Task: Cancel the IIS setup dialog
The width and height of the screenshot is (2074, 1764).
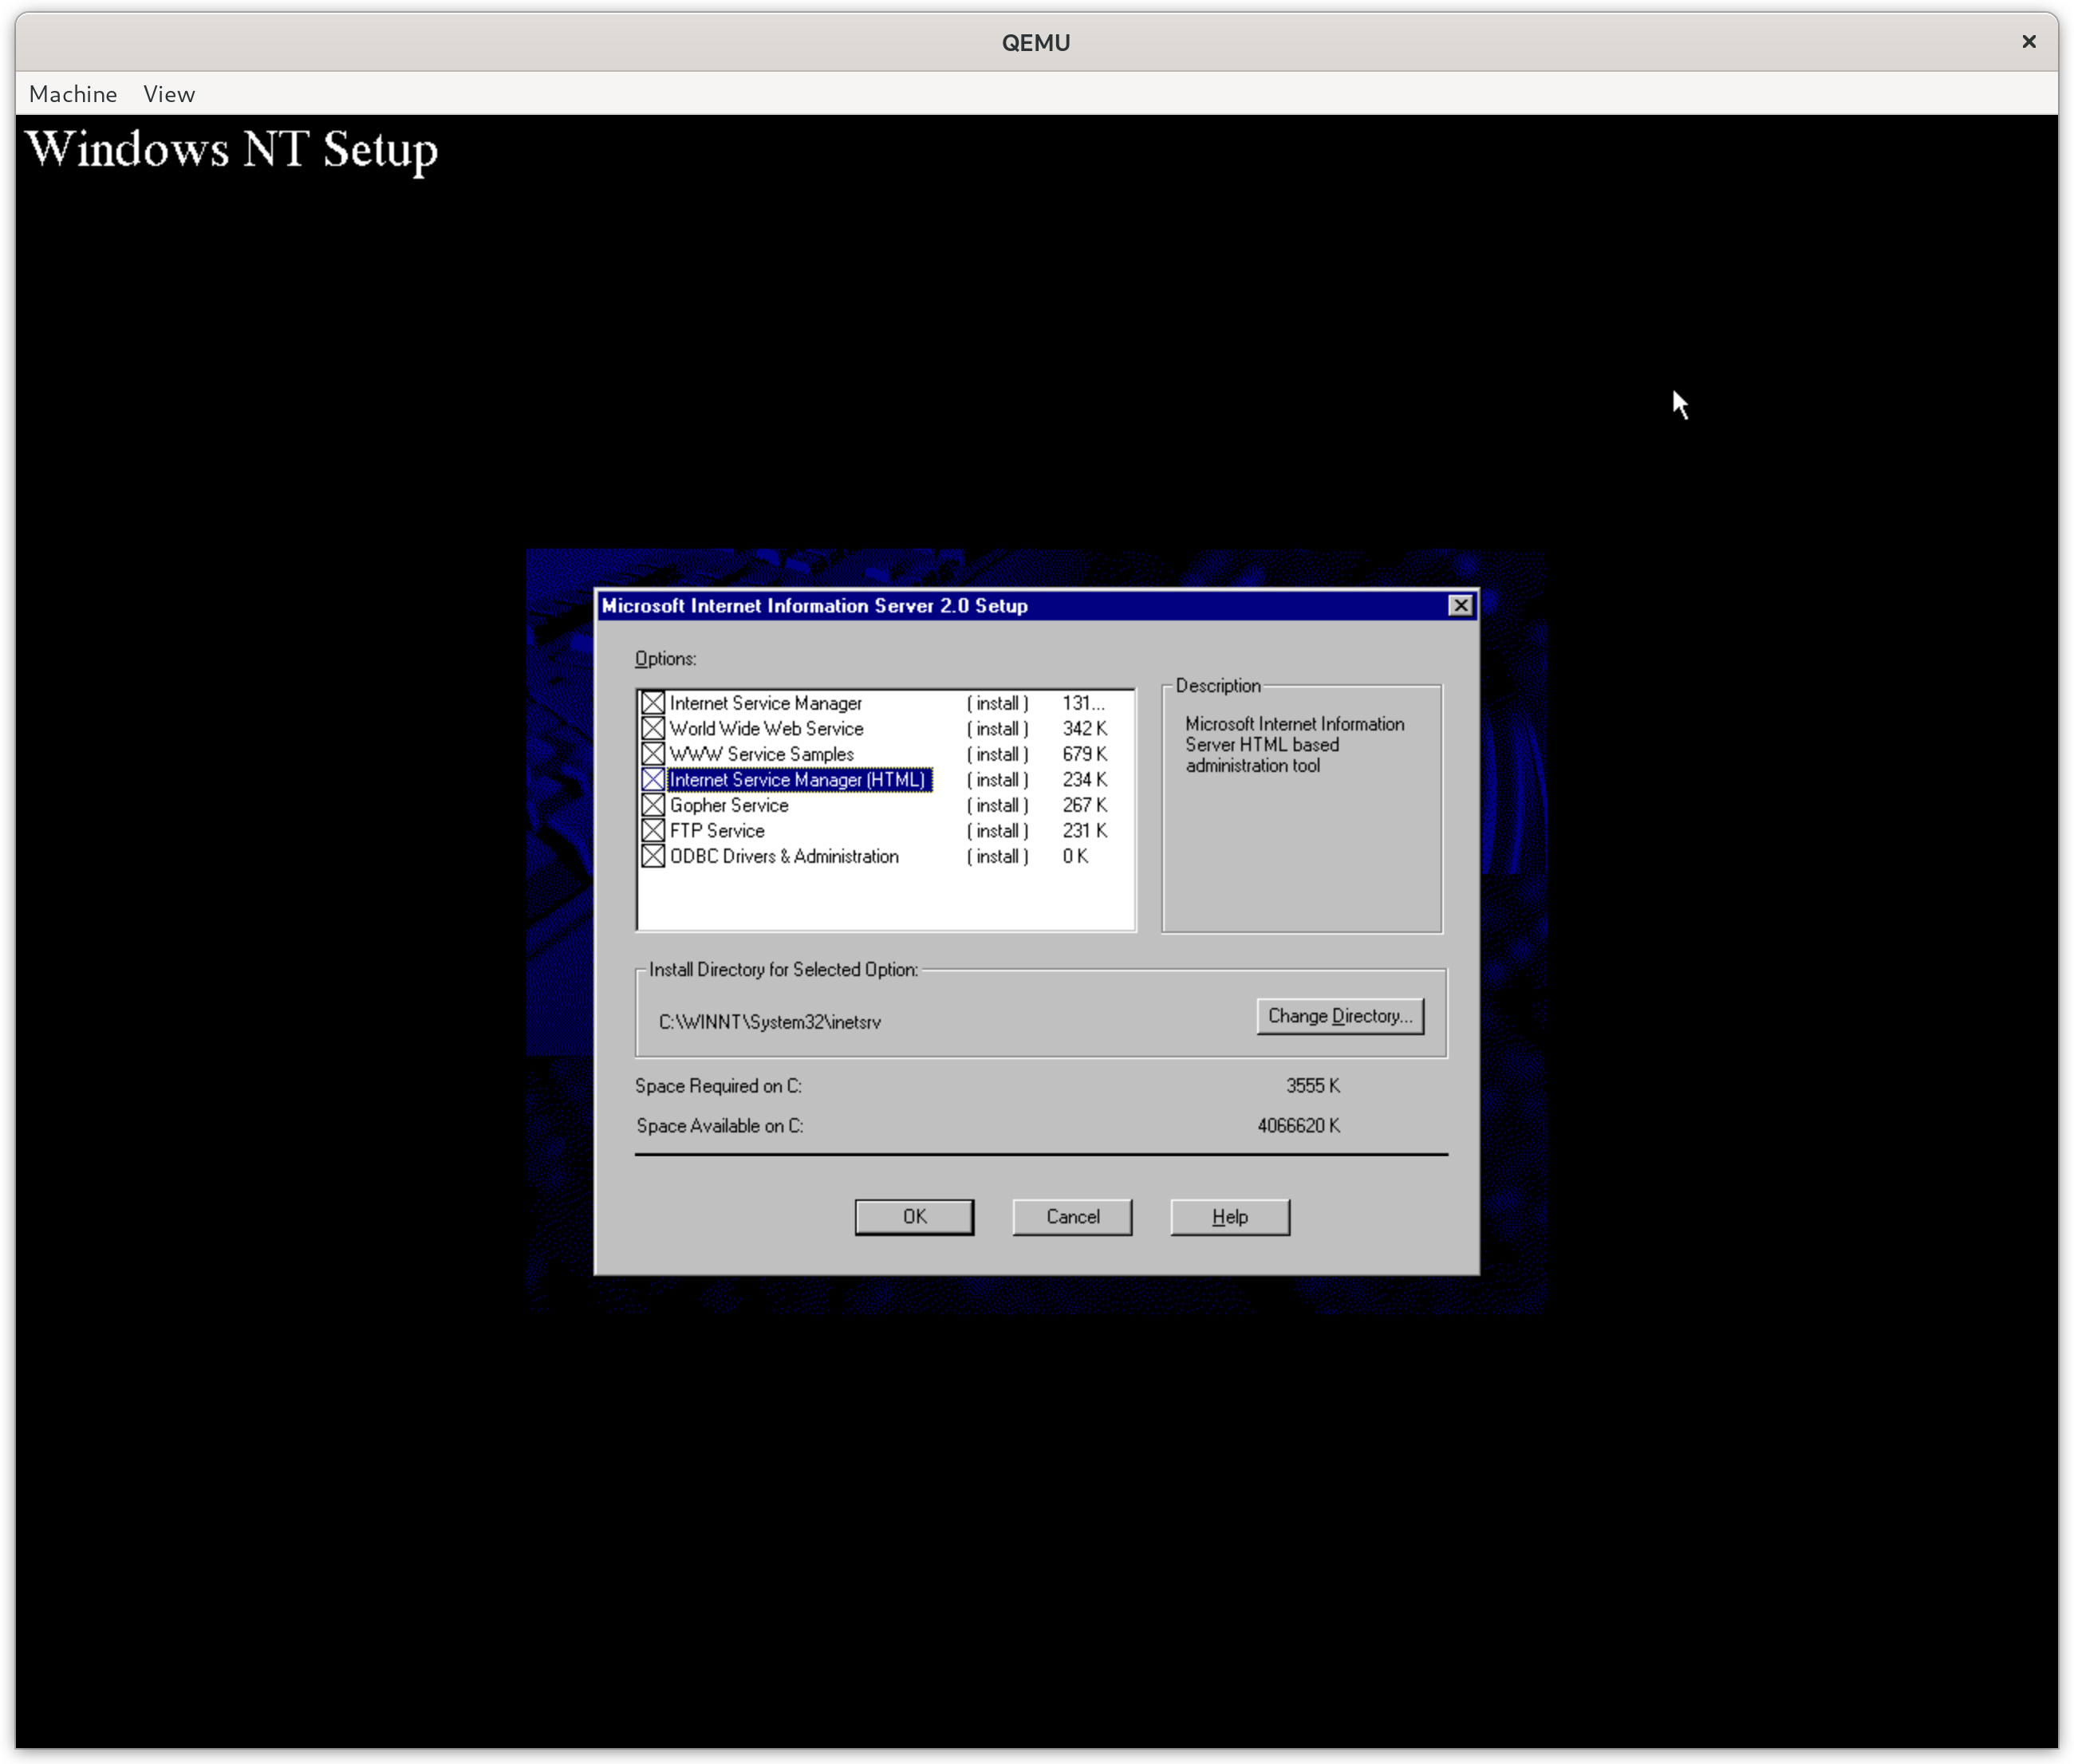Action: tap(1072, 1217)
